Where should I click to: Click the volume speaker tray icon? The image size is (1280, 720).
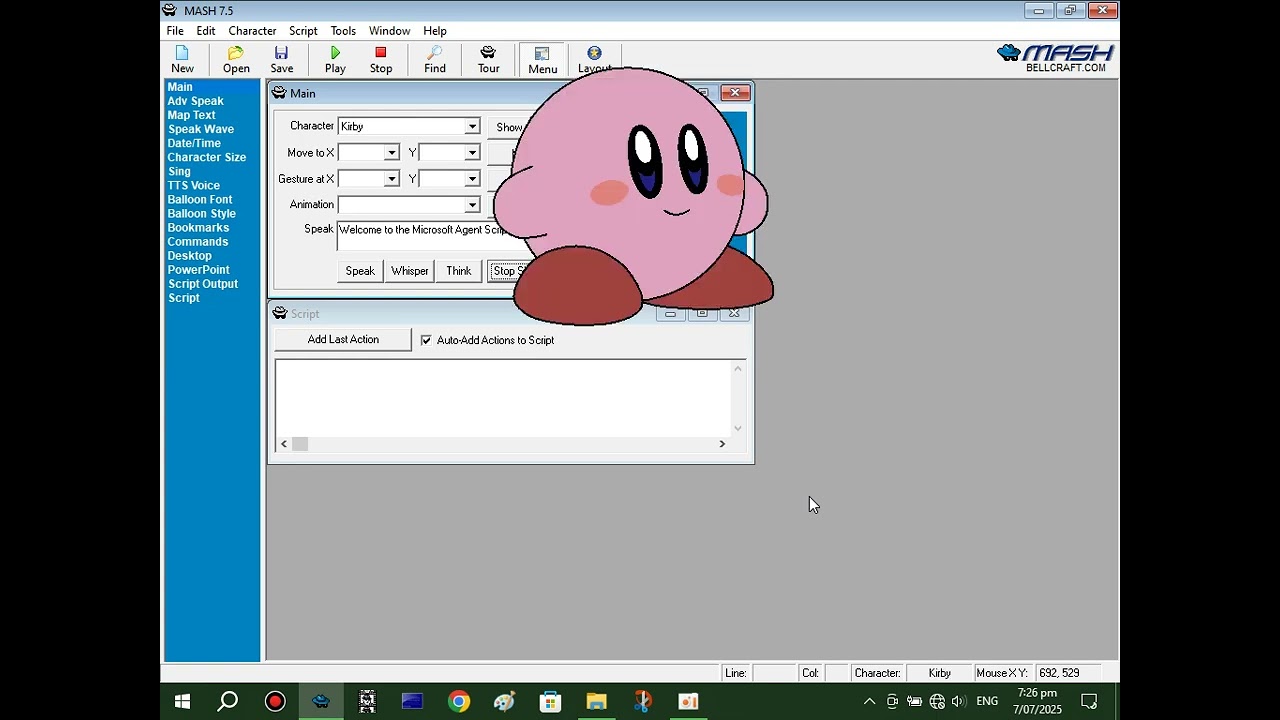coord(959,702)
